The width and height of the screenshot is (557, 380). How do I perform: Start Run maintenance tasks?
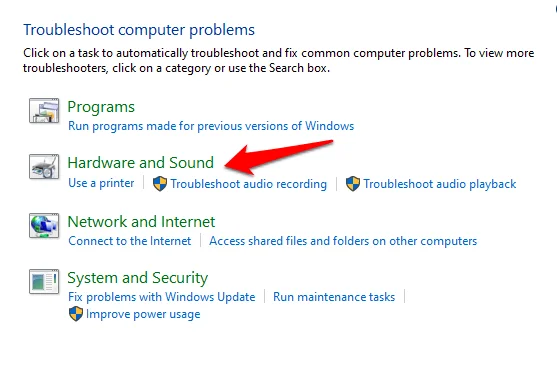(334, 297)
